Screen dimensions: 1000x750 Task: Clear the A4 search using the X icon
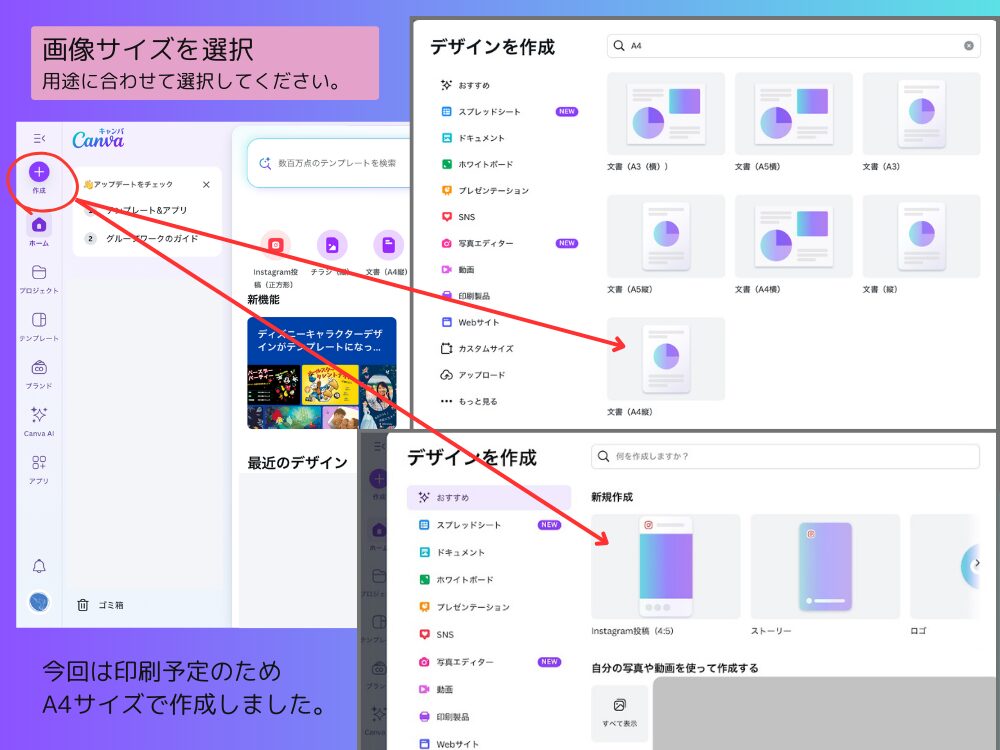tap(968, 46)
